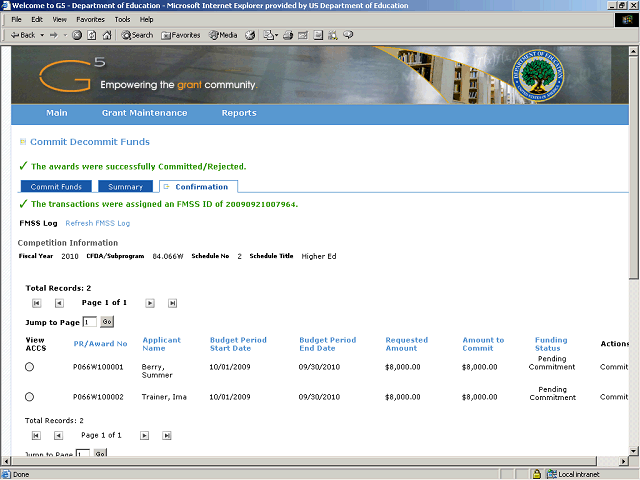Click the padlock security icon in status bar
Viewport: 640px width, 480px height.
coord(537,474)
